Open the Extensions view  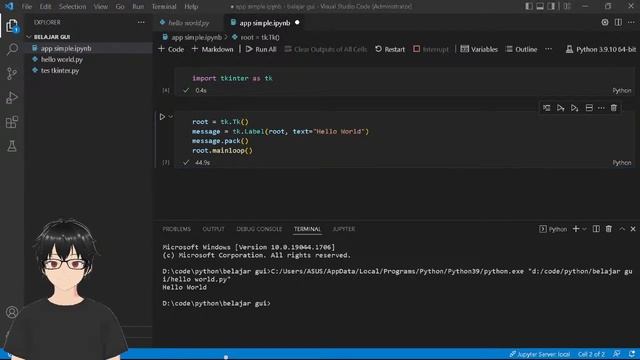pyautogui.click(x=12, y=122)
